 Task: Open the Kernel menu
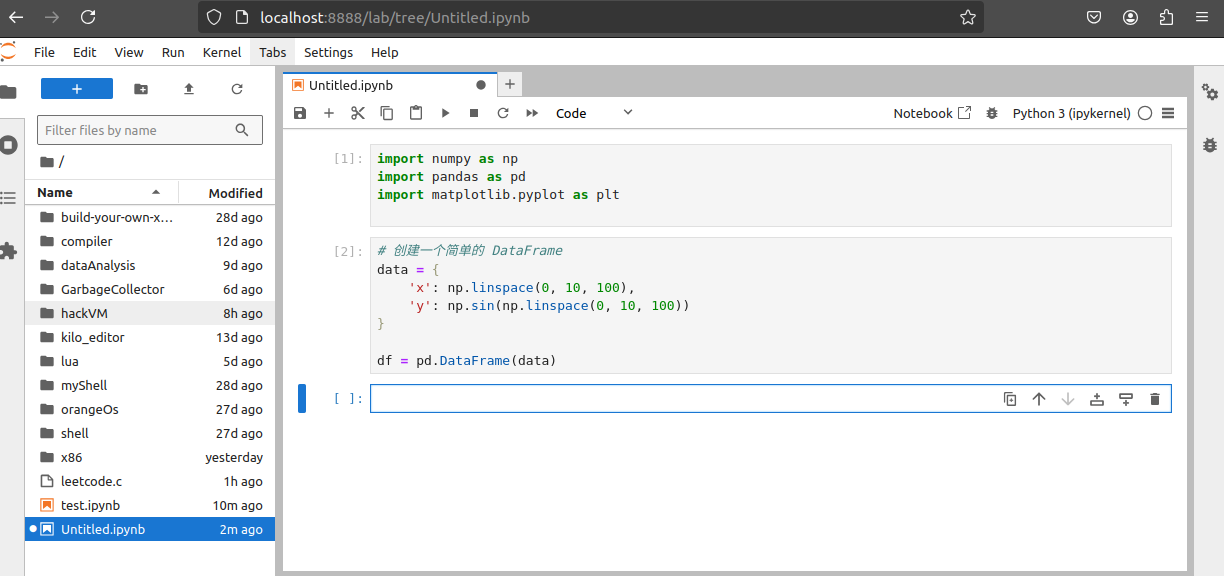222,52
